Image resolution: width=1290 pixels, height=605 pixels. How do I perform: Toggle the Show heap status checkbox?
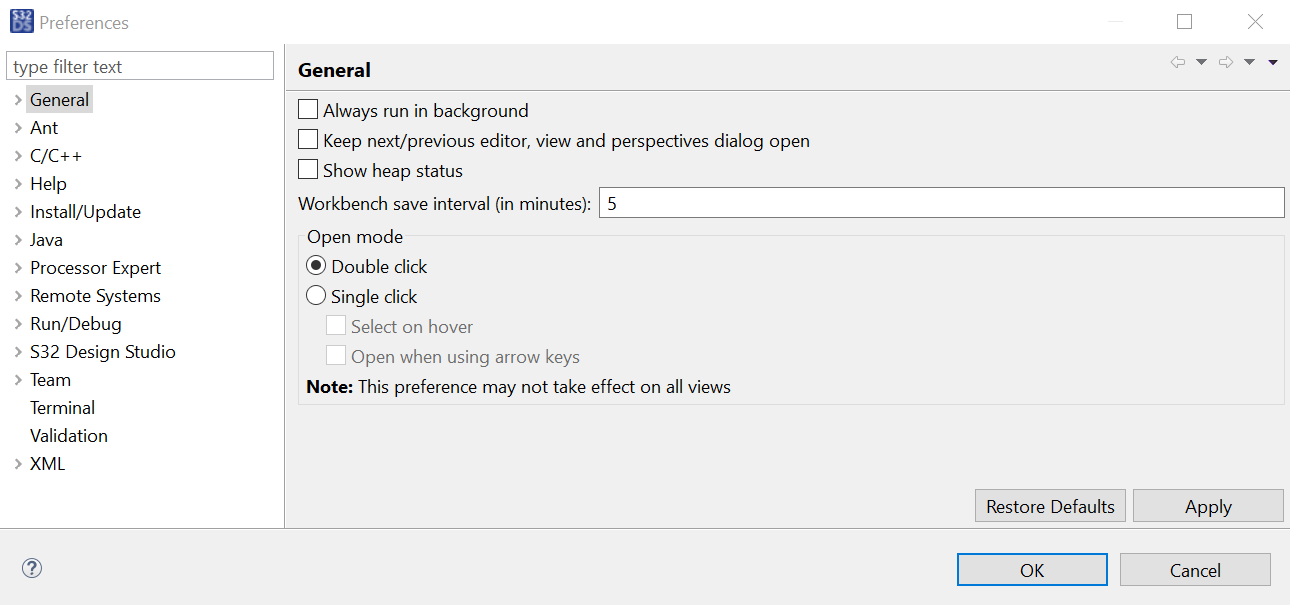pyautogui.click(x=308, y=170)
